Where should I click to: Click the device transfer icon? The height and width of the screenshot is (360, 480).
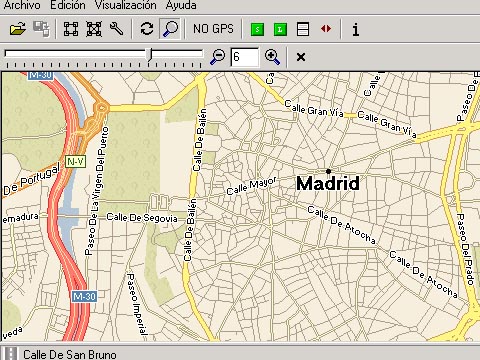click(x=41, y=29)
